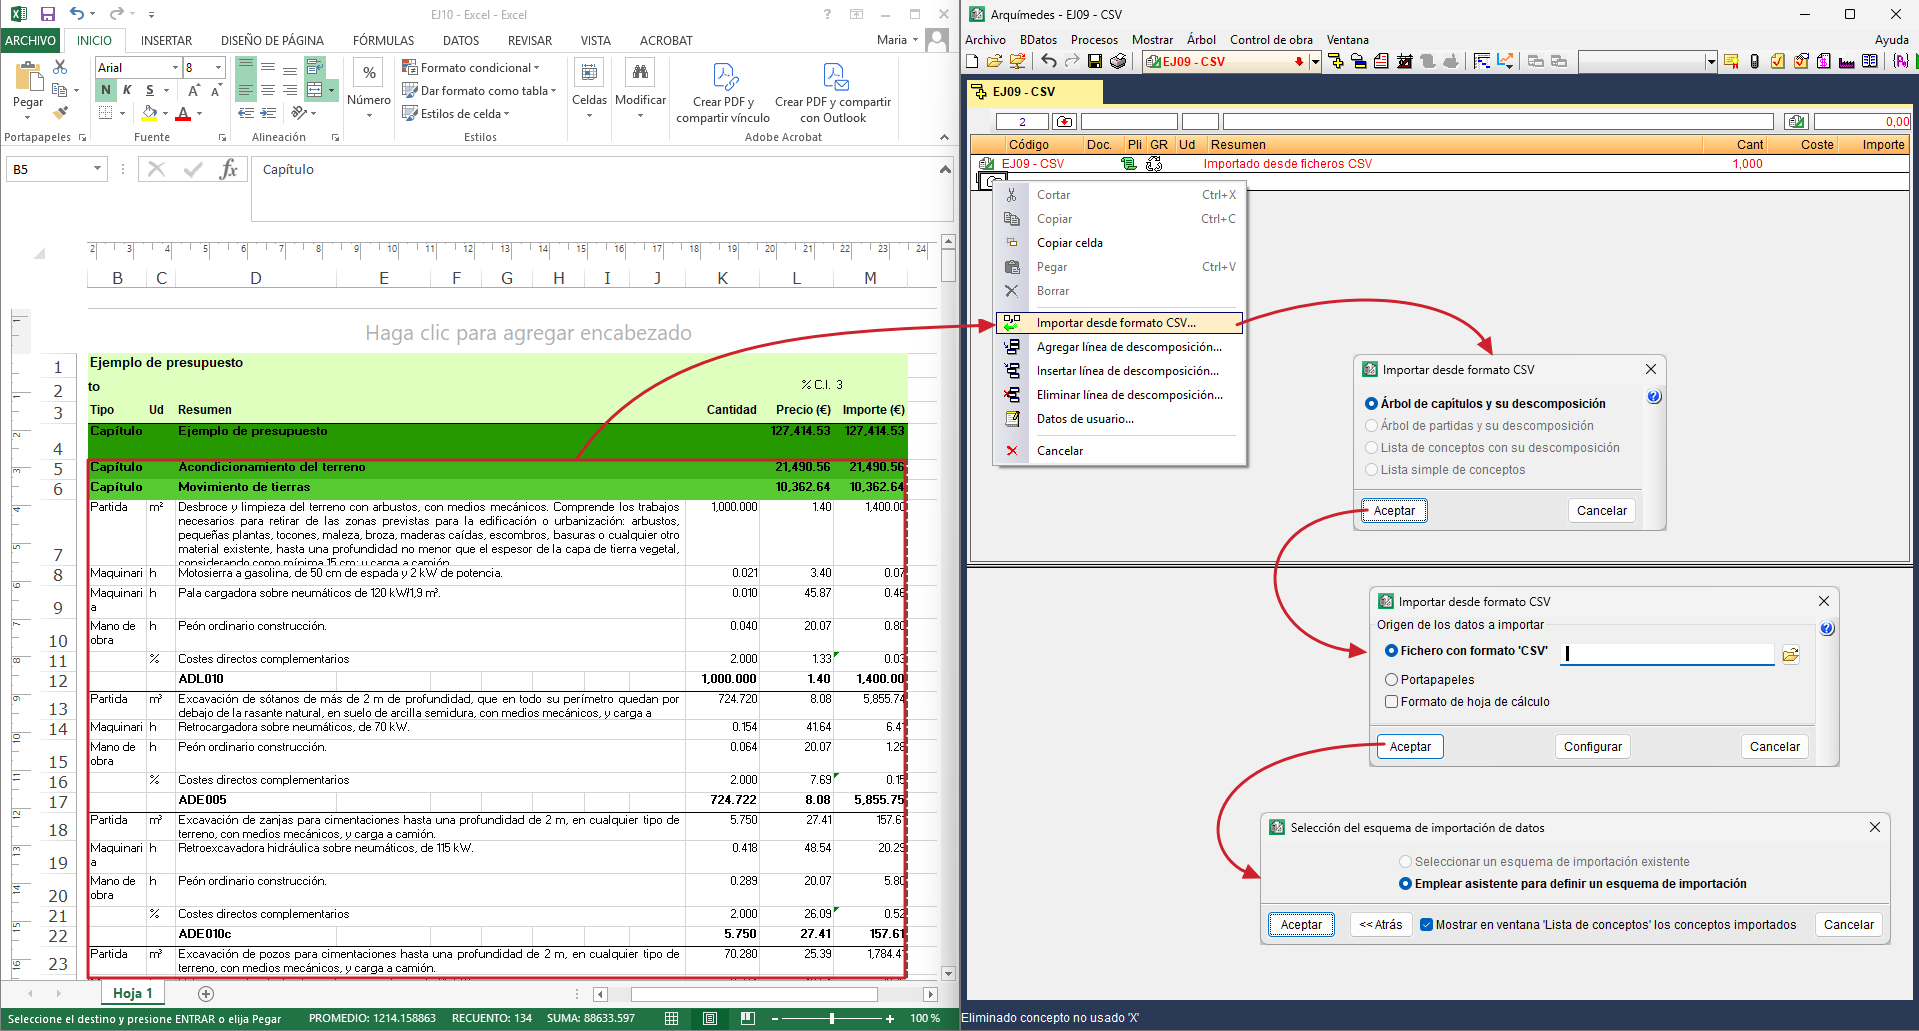
Task: Browse for CSV file with folder icon
Action: (x=1790, y=654)
